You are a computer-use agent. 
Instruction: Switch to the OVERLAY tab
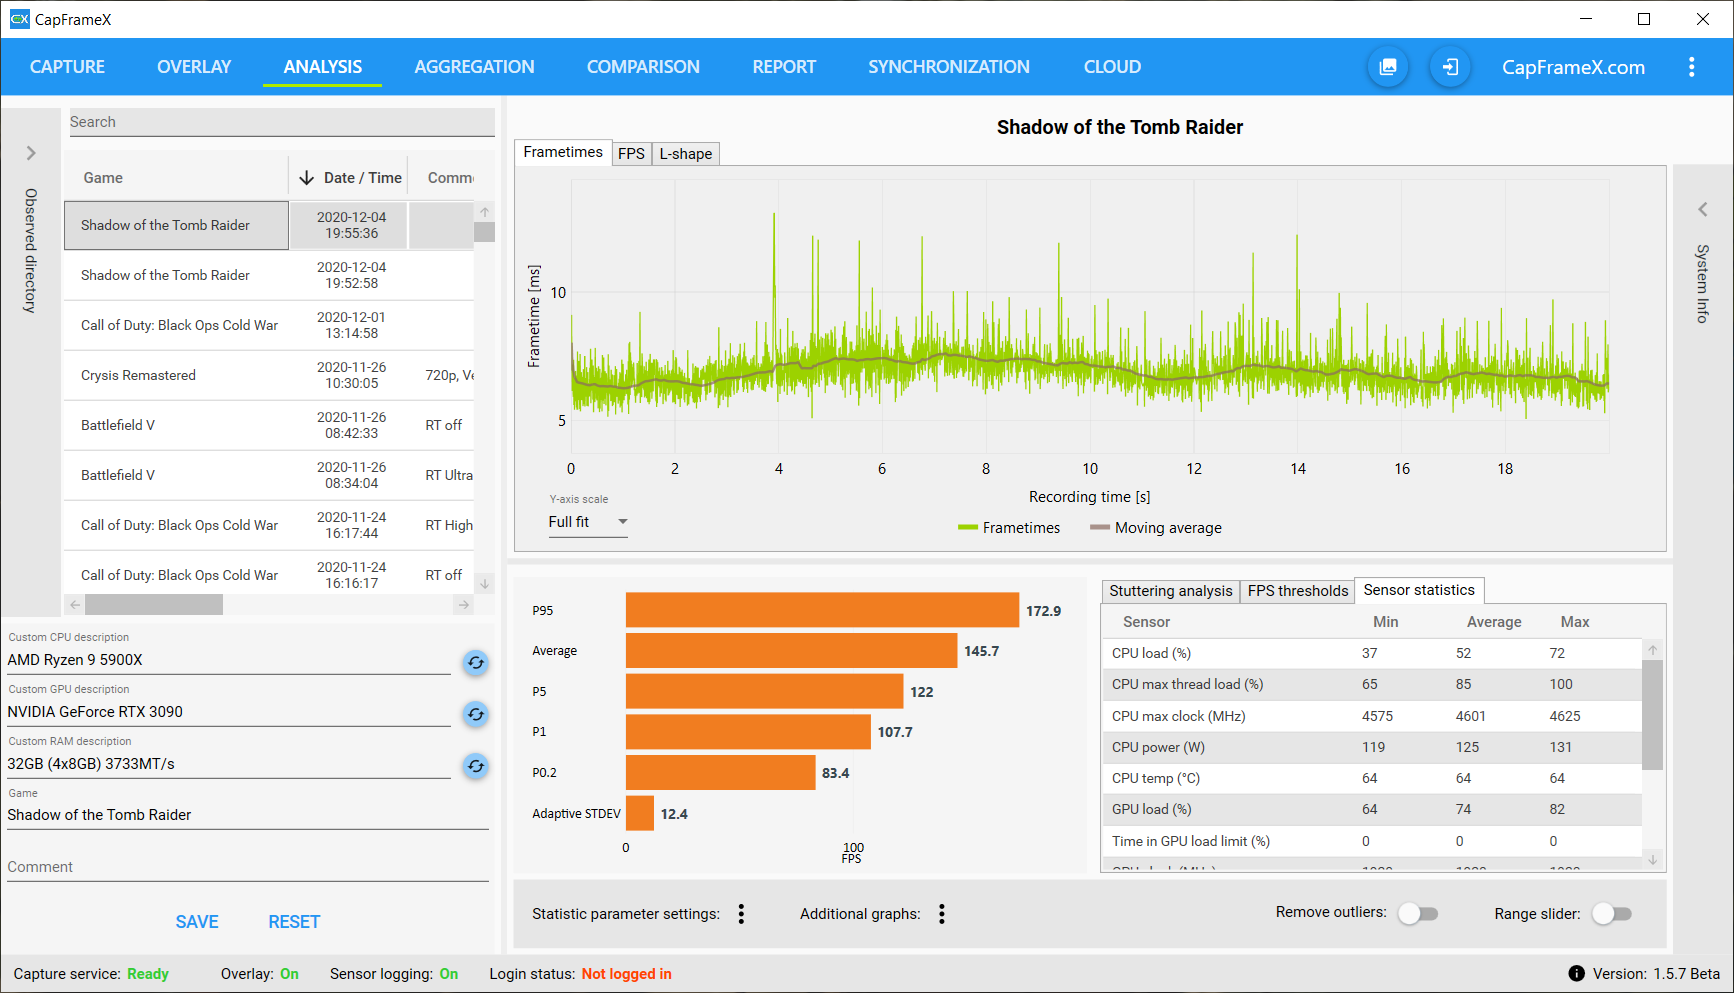tap(194, 67)
